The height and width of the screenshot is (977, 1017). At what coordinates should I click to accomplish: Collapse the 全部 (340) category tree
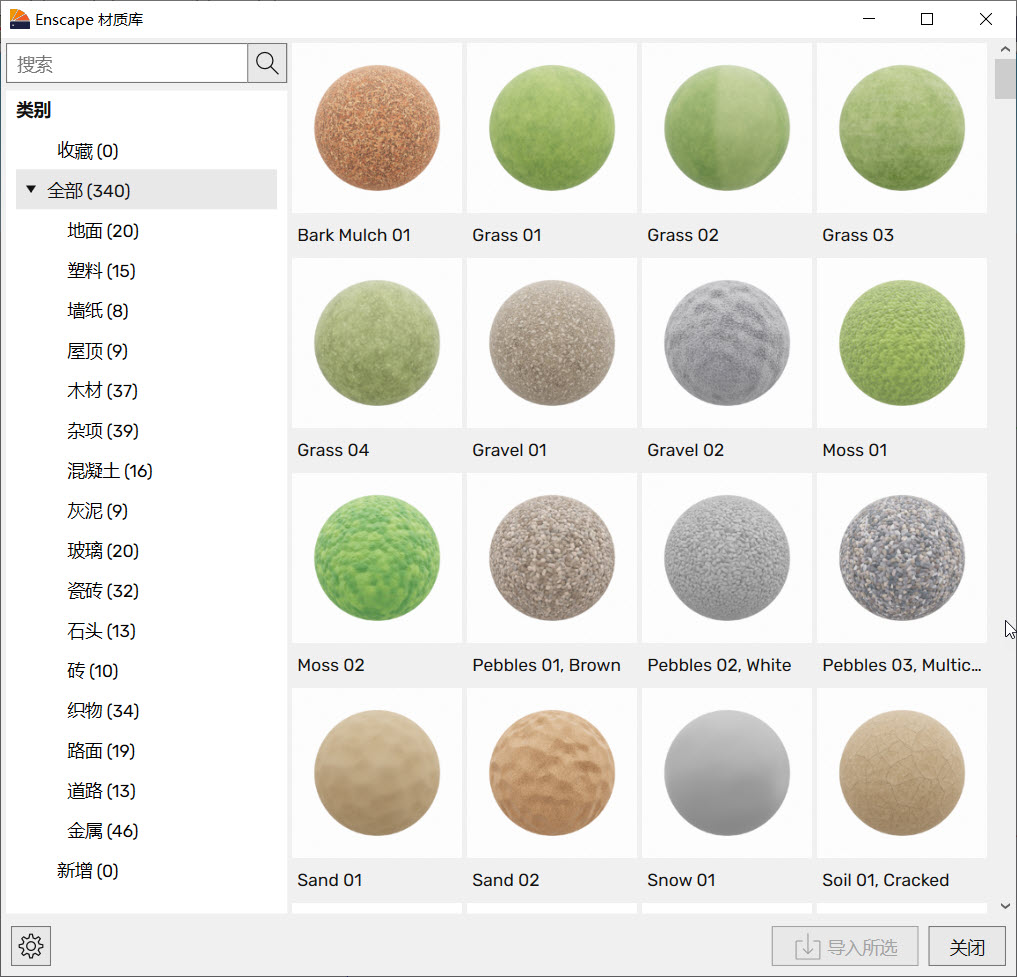pyautogui.click(x=30, y=189)
